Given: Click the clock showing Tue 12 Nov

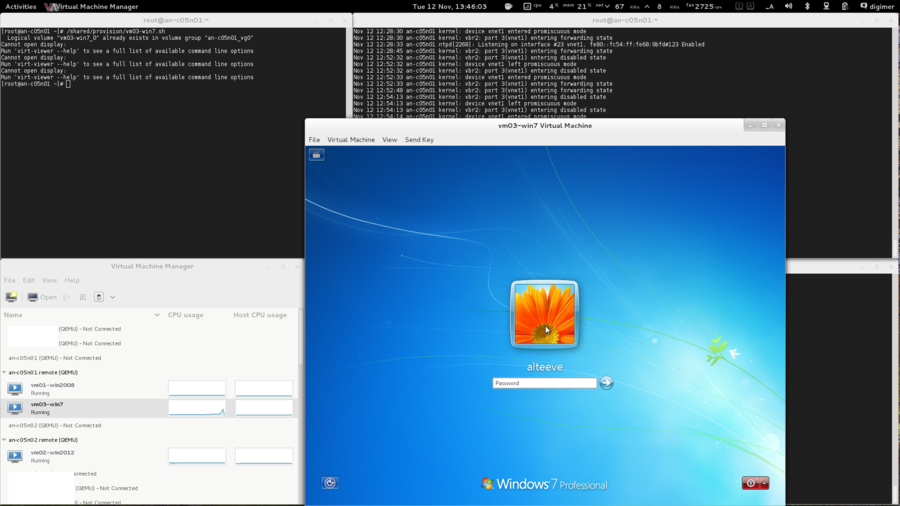Looking at the screenshot, I should (449, 6).
